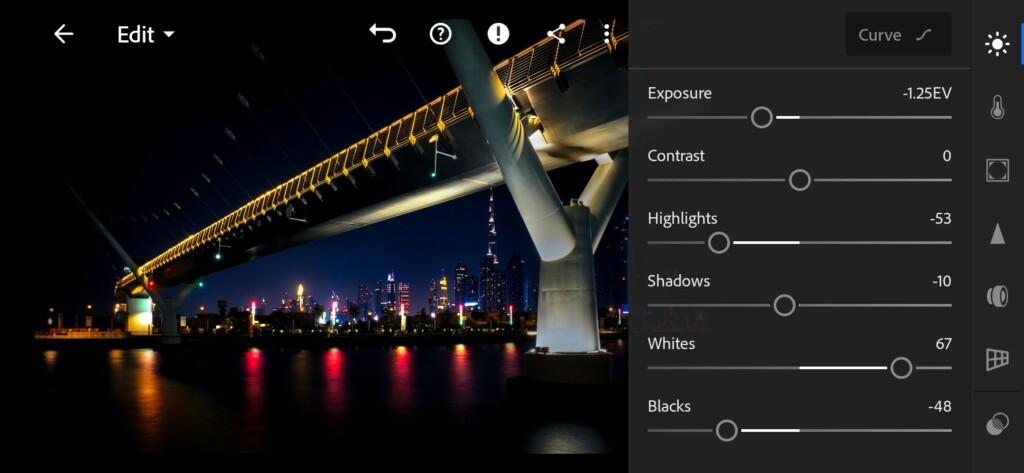Open the help question mark icon
The width and height of the screenshot is (1024, 473).
pos(441,34)
